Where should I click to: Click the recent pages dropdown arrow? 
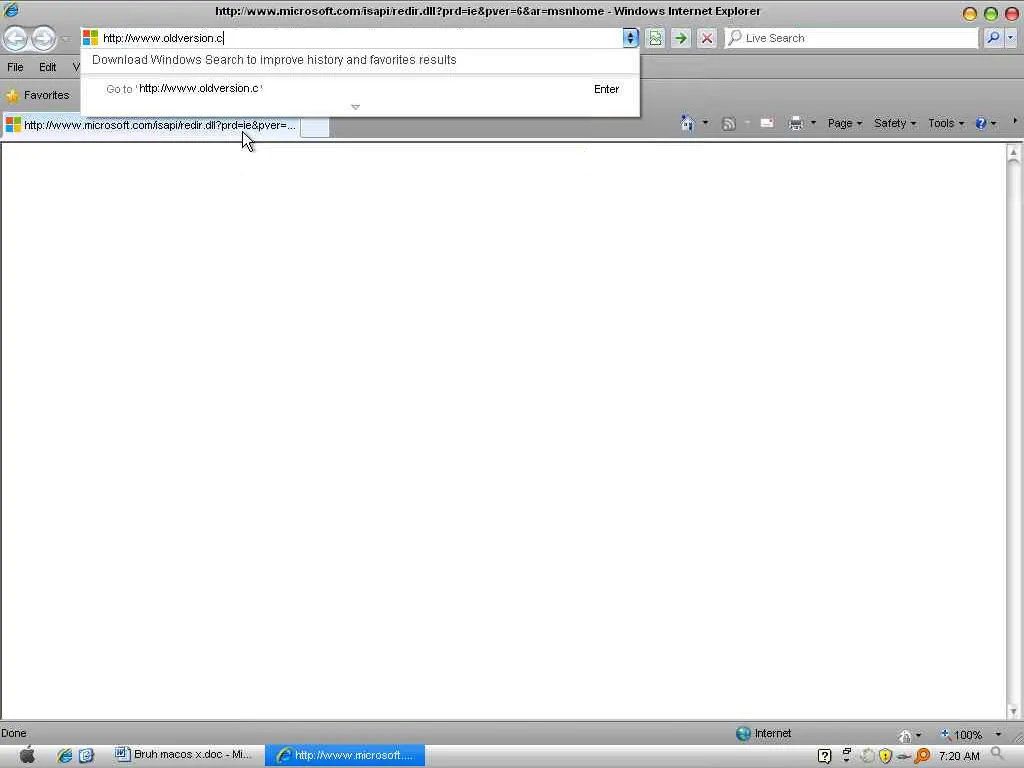point(65,39)
